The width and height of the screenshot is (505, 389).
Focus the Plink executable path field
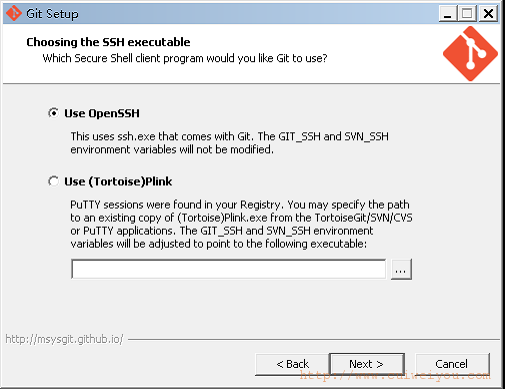click(x=229, y=269)
